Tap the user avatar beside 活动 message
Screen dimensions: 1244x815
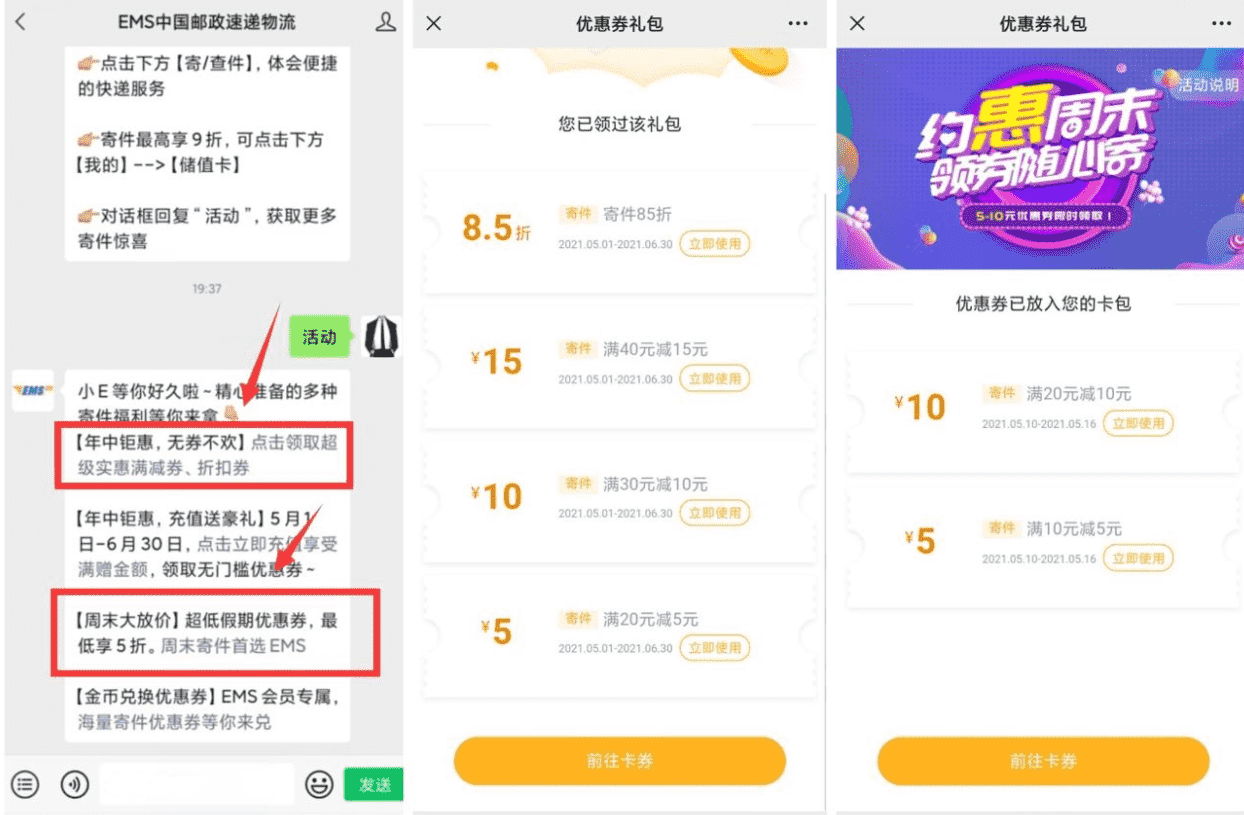pos(381,337)
